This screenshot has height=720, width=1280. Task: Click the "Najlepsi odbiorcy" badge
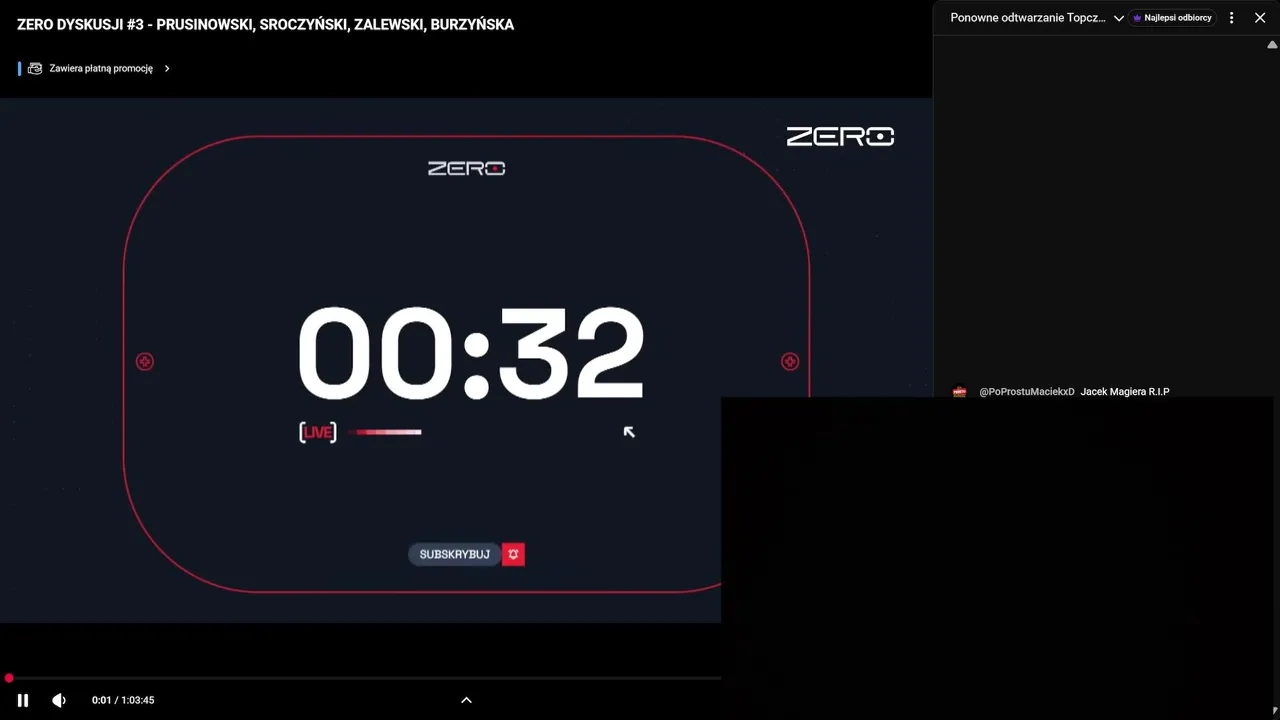pos(1172,18)
